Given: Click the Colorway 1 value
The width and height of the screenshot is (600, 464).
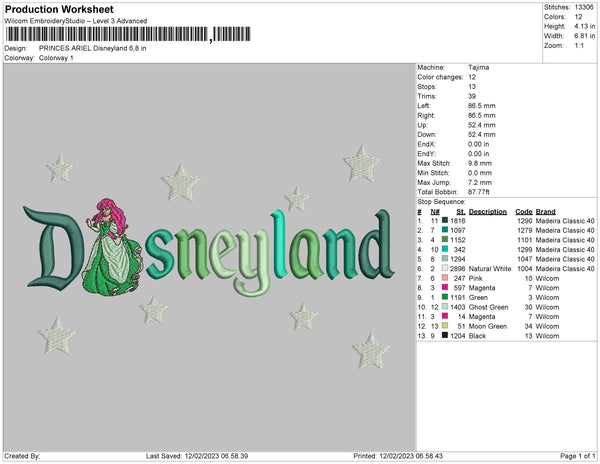Looking at the screenshot, I should click(56, 58).
